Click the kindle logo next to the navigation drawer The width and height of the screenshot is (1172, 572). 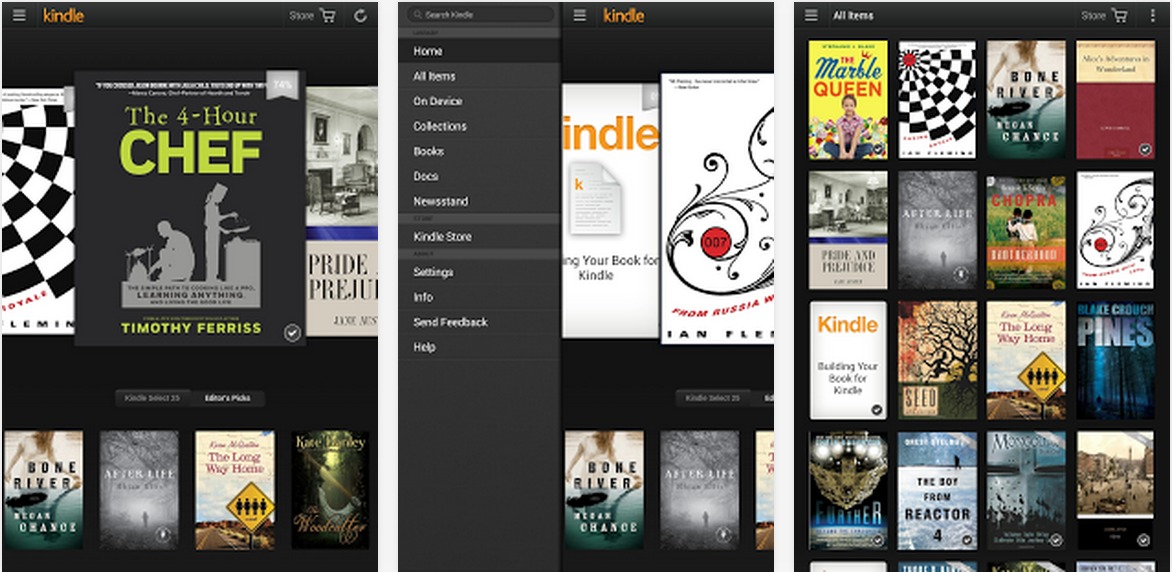point(623,15)
